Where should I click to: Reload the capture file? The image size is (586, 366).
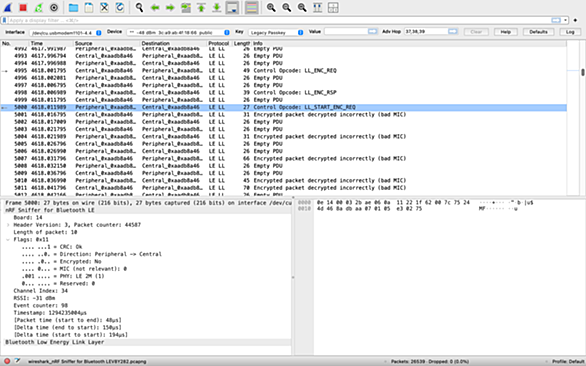(x=120, y=7)
